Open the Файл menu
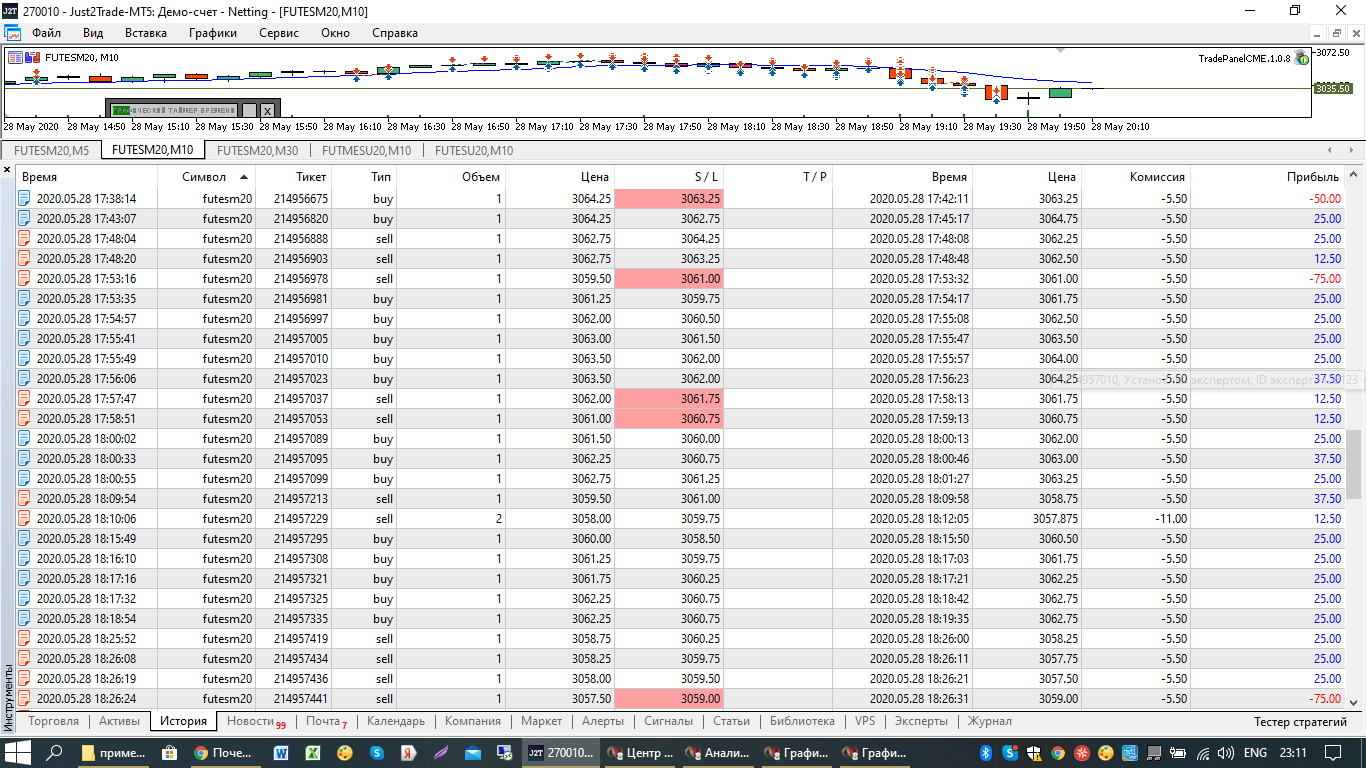 point(47,33)
